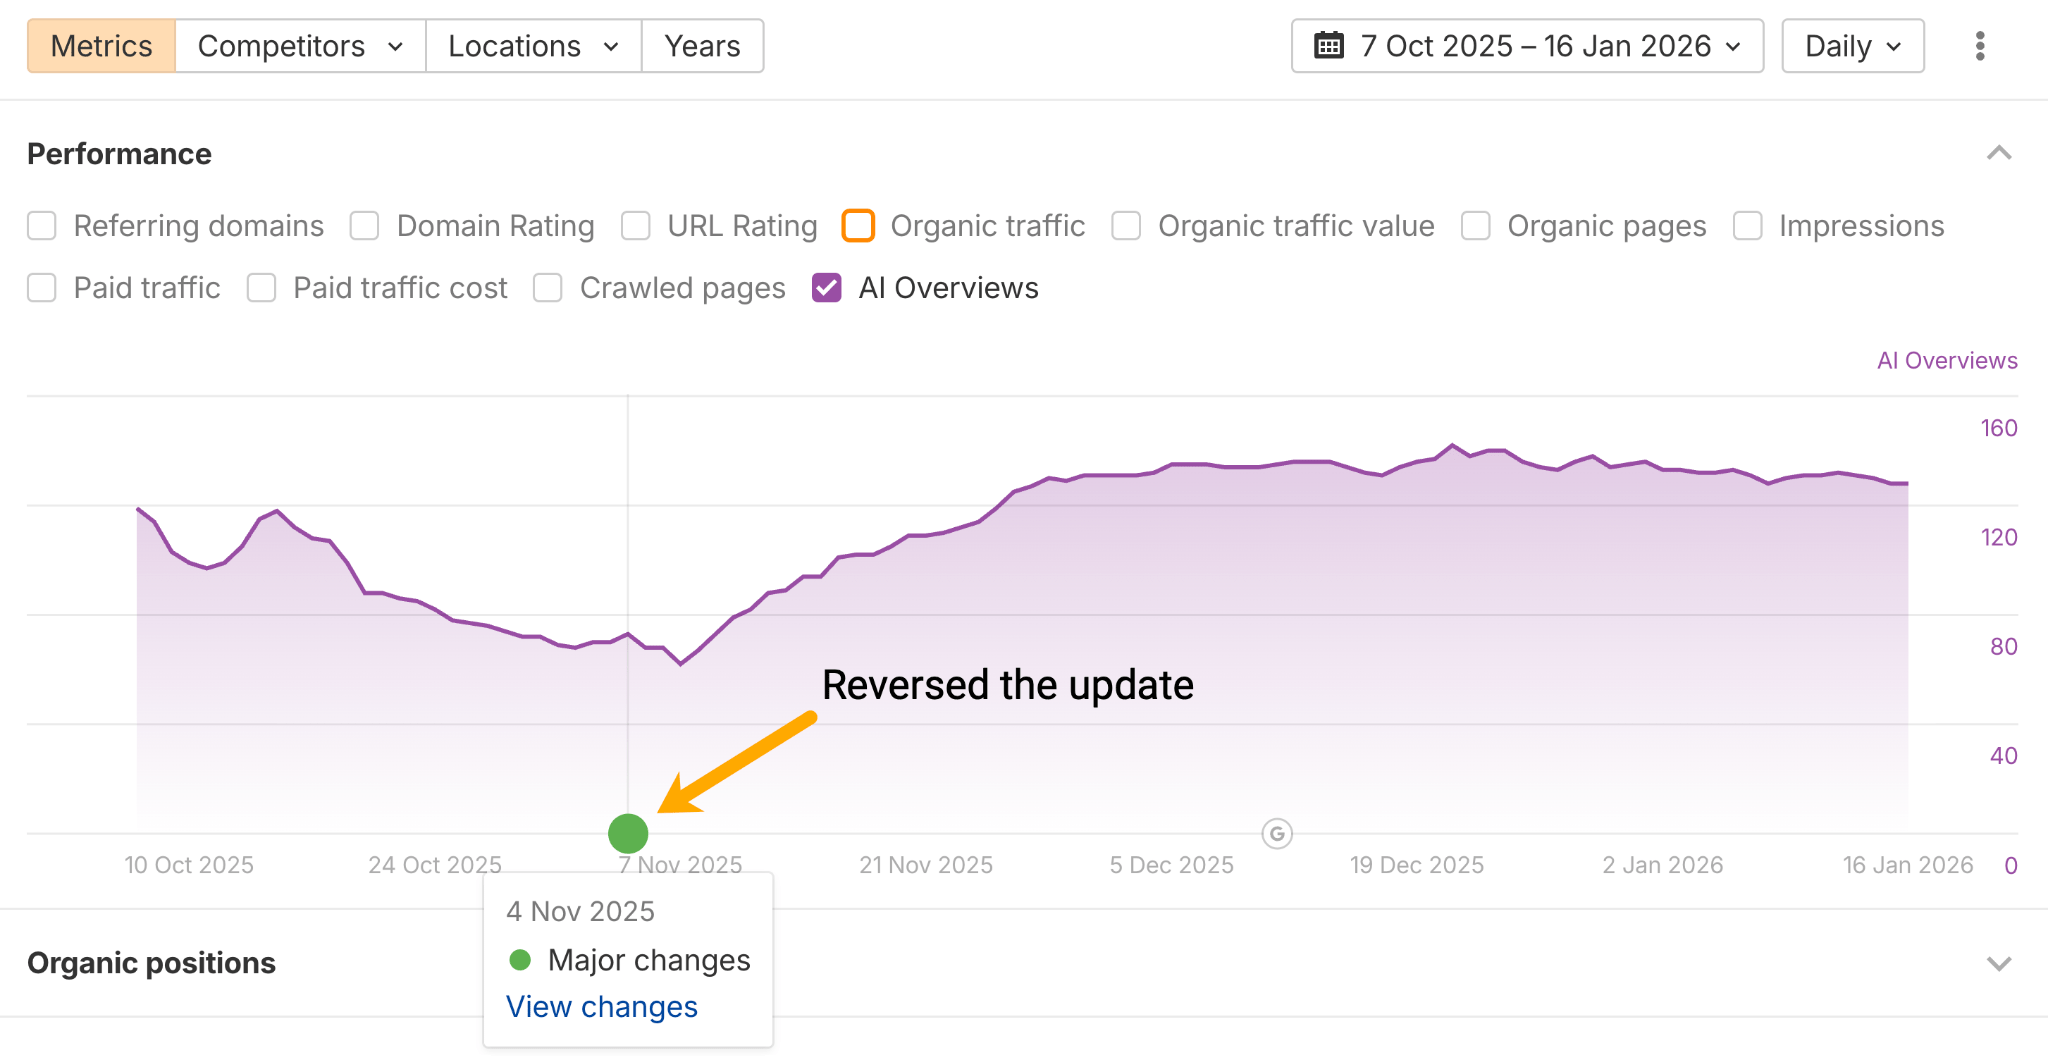Enable Organic traffic value metric
The height and width of the screenshot is (1056, 2048).
pos(1126,226)
